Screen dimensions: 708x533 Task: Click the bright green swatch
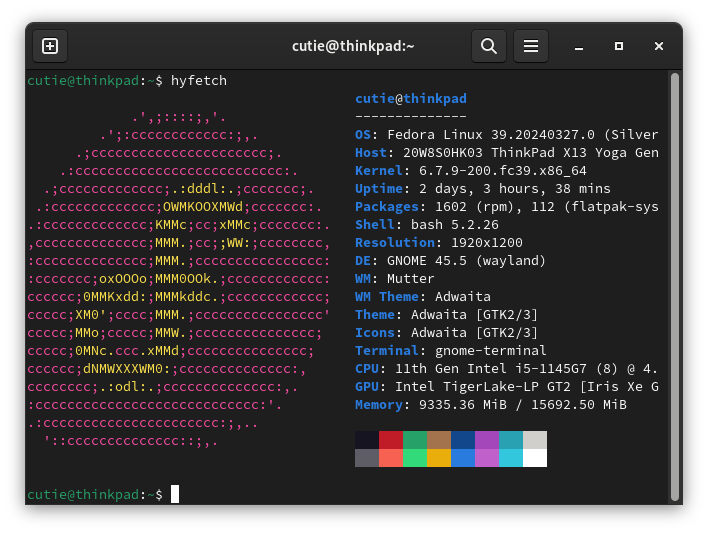[415, 458]
